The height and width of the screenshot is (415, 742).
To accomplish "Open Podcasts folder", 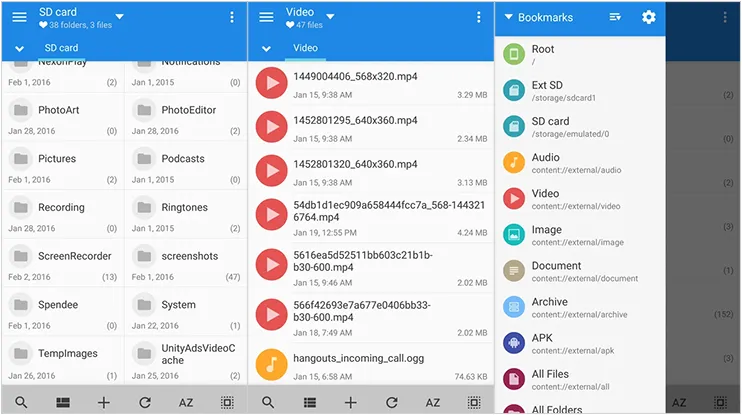I will (186, 166).
